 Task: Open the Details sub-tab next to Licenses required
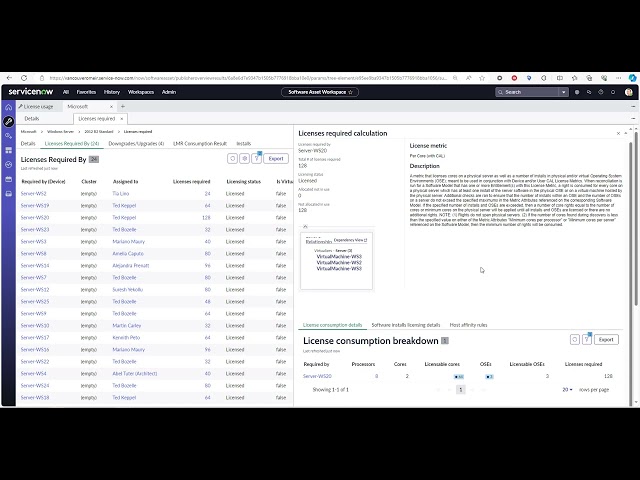click(x=31, y=119)
